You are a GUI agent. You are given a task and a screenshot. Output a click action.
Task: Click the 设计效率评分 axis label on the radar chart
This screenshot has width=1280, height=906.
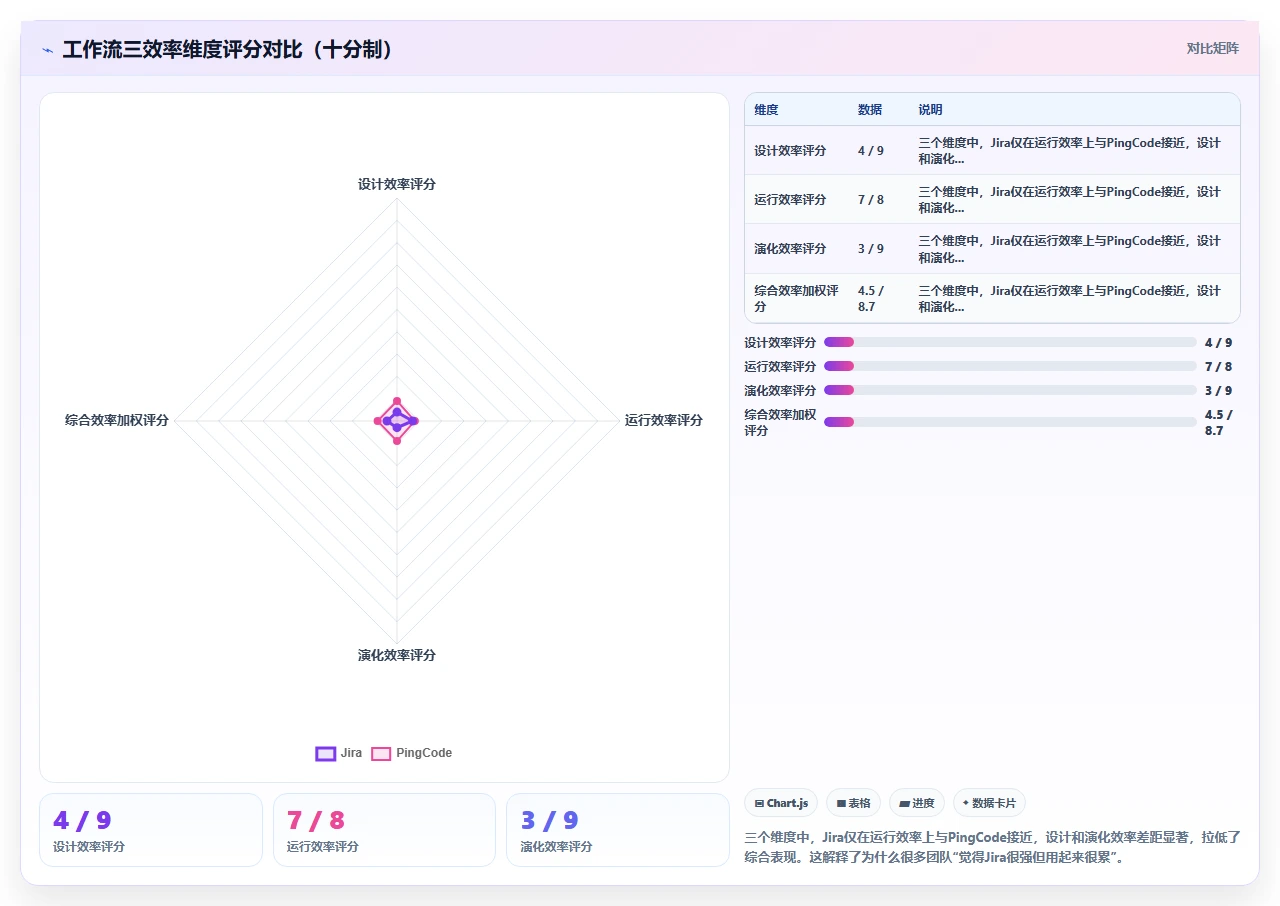pos(397,184)
